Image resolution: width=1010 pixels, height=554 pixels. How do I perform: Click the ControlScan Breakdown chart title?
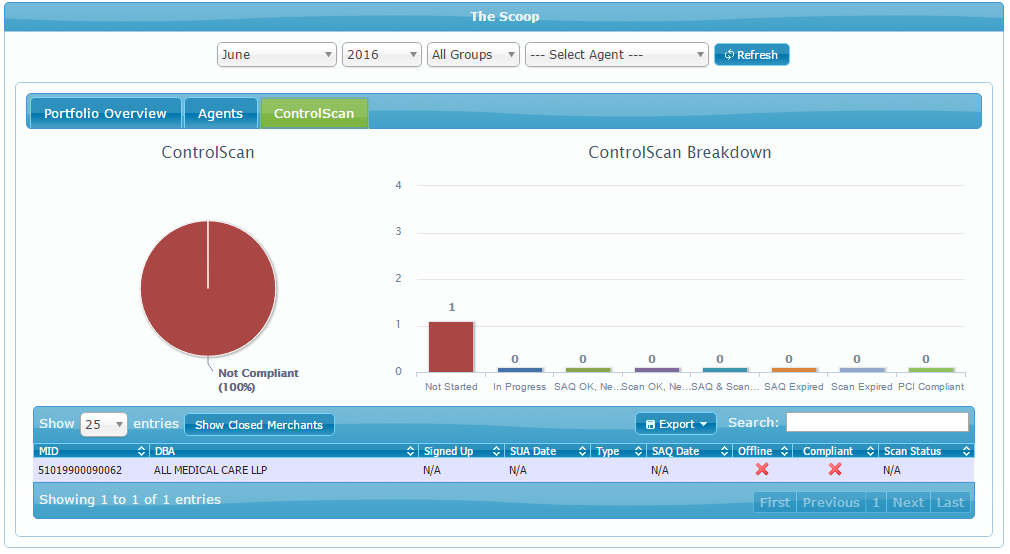[x=680, y=153]
